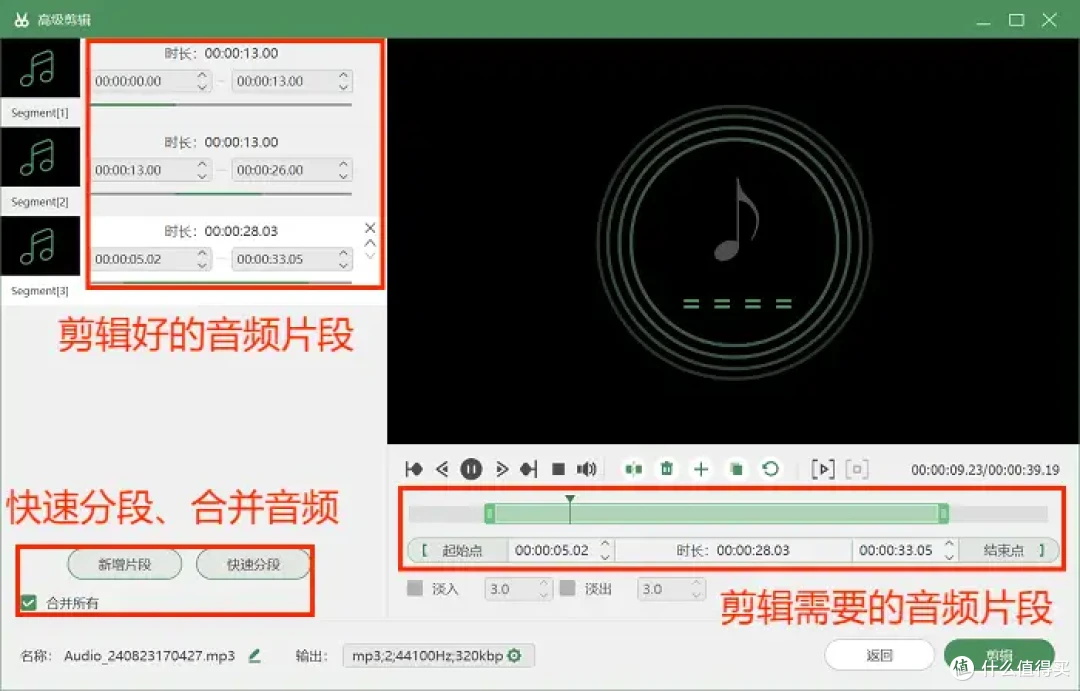Viewport: 1080px width, 691px height.
Task: Decrease timeline end point 00:00:33.05 stepper
Action: [949, 556]
